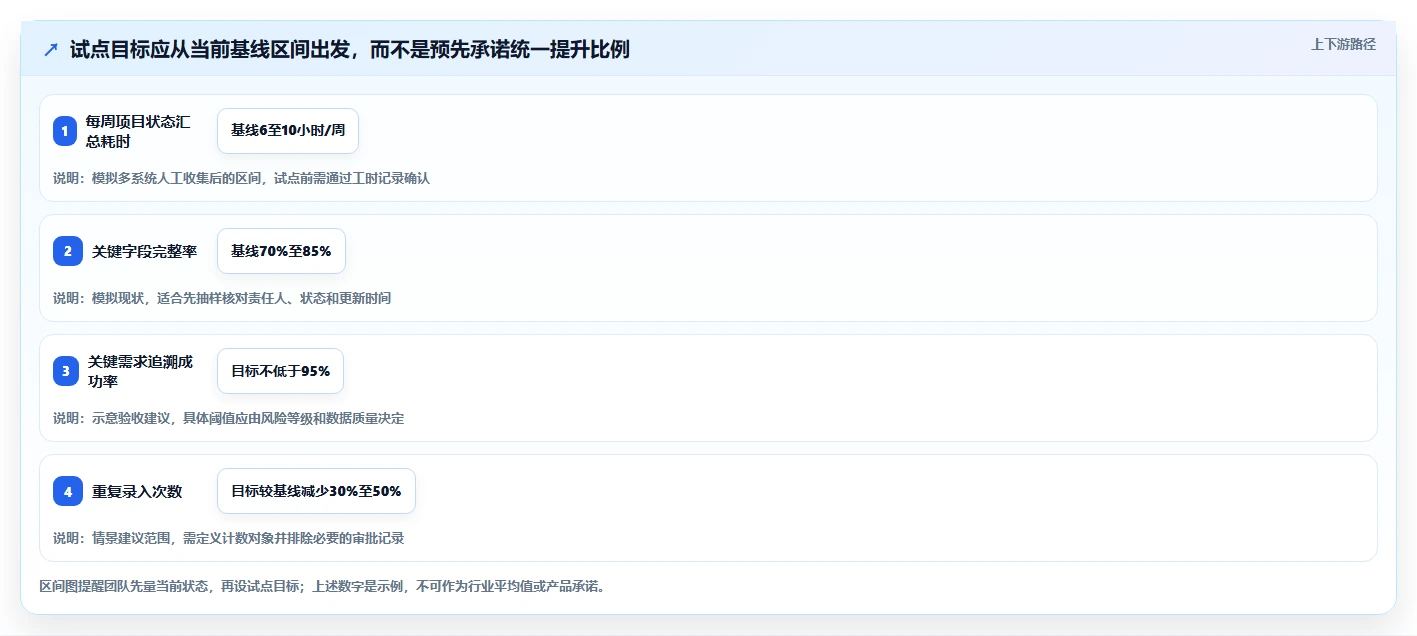Select the 目标较基线减少30%至50% value chip

tap(316, 491)
